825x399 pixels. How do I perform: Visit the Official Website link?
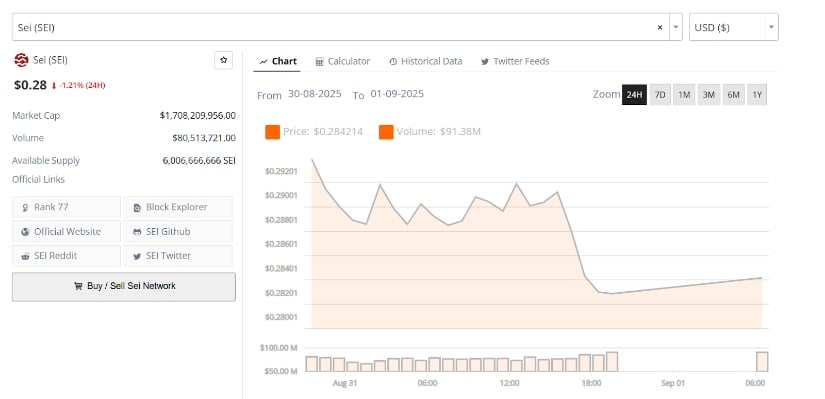[x=66, y=231]
